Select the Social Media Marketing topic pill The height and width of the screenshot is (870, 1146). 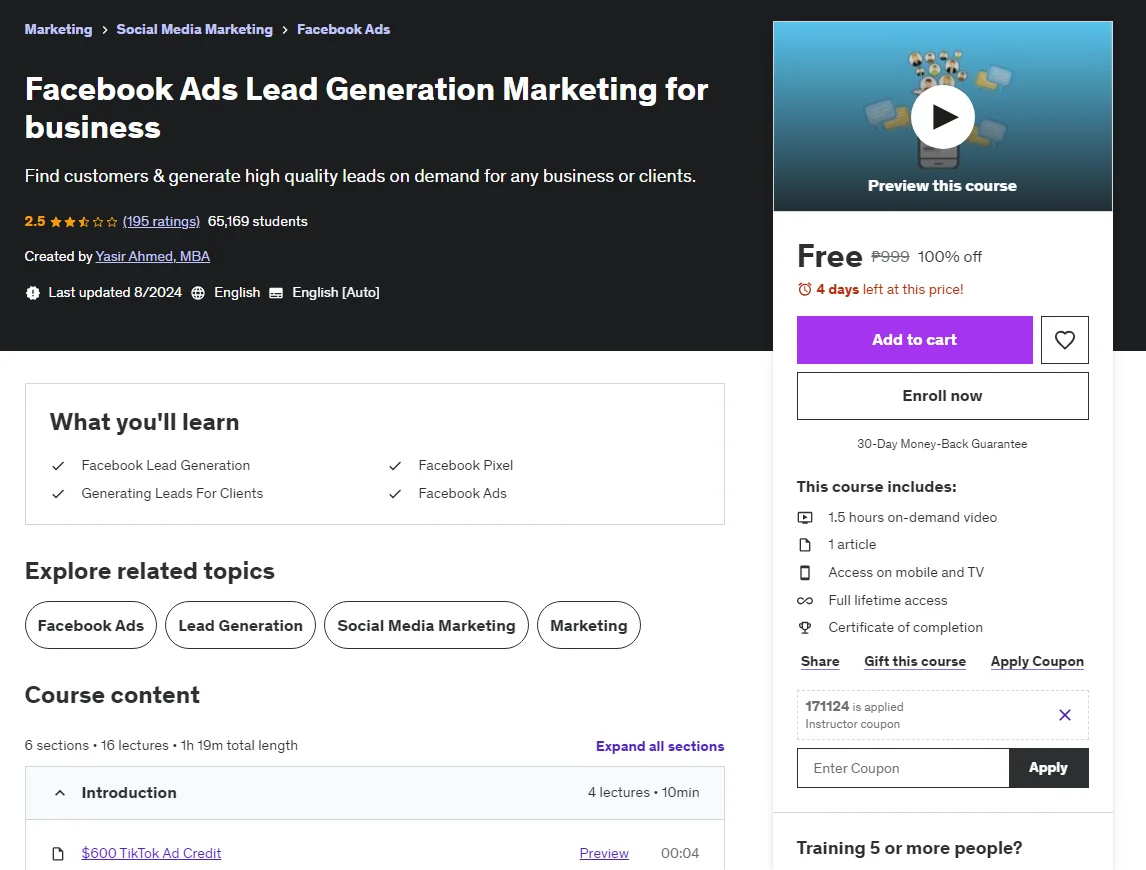pos(426,626)
